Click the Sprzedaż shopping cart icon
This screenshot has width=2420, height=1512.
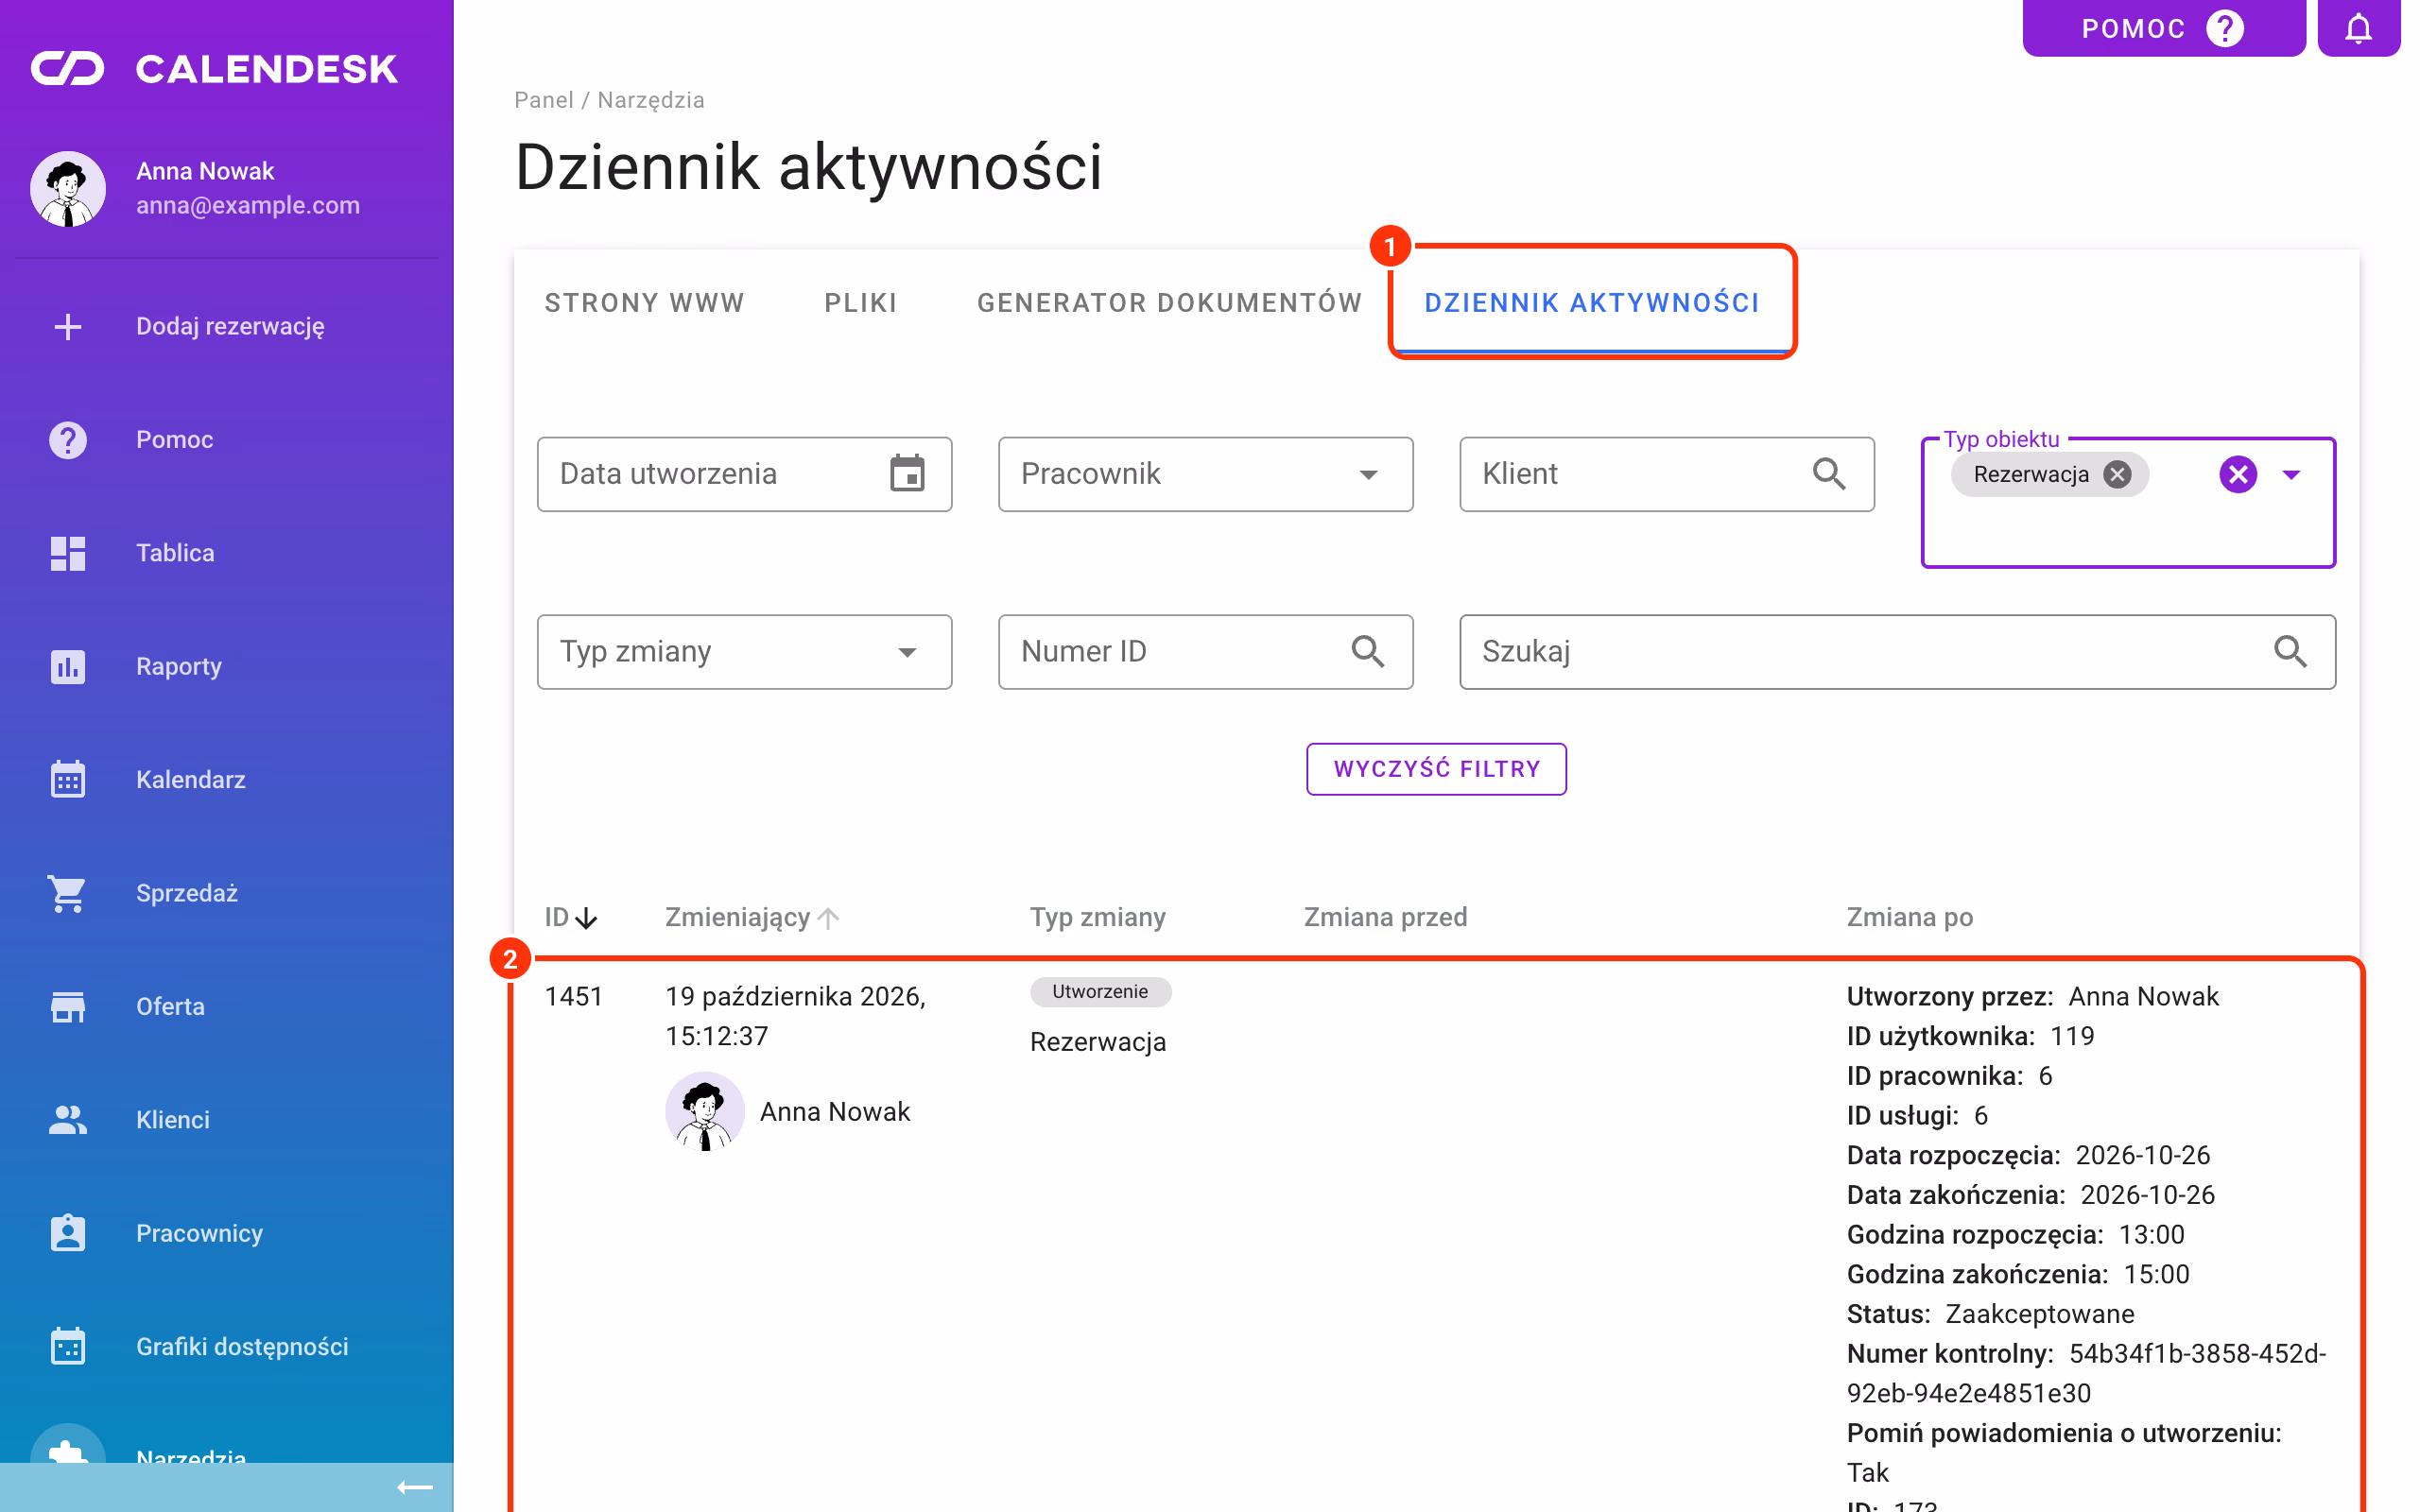pyautogui.click(x=68, y=893)
